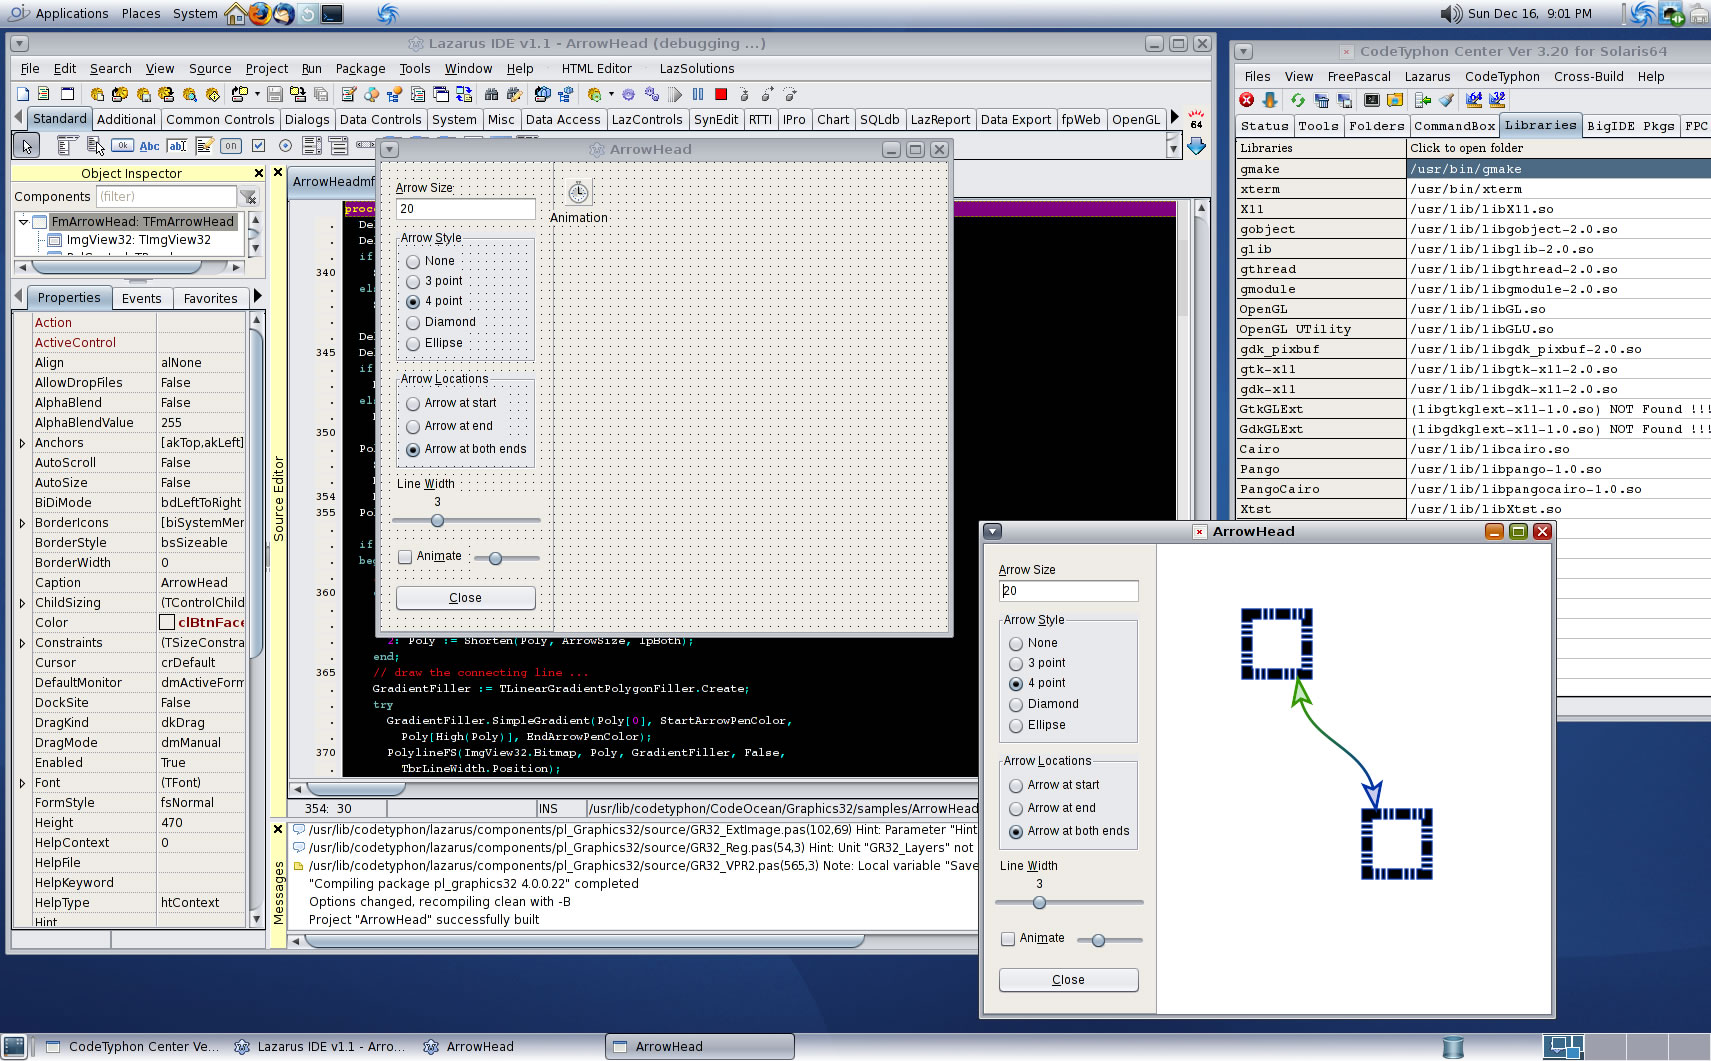Select the TMainMenu palette component

(x=67, y=146)
